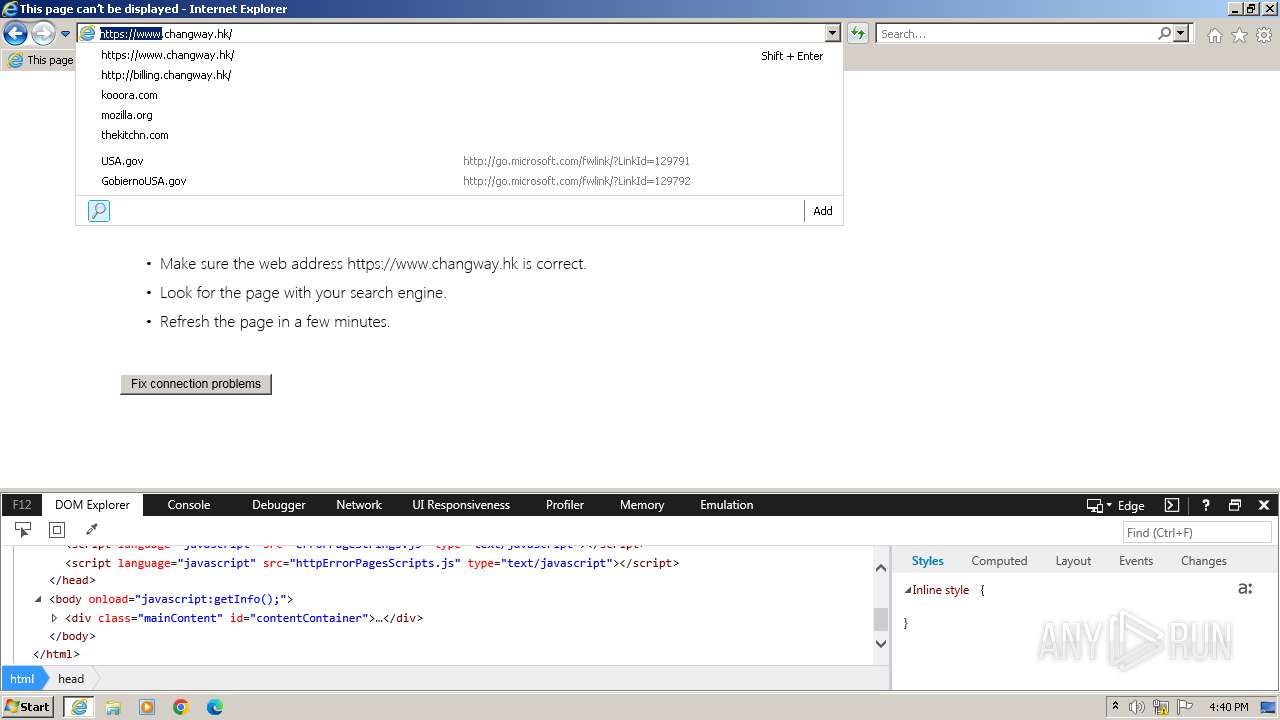
Task: Switch to the Computed pane tab
Action: tap(999, 561)
